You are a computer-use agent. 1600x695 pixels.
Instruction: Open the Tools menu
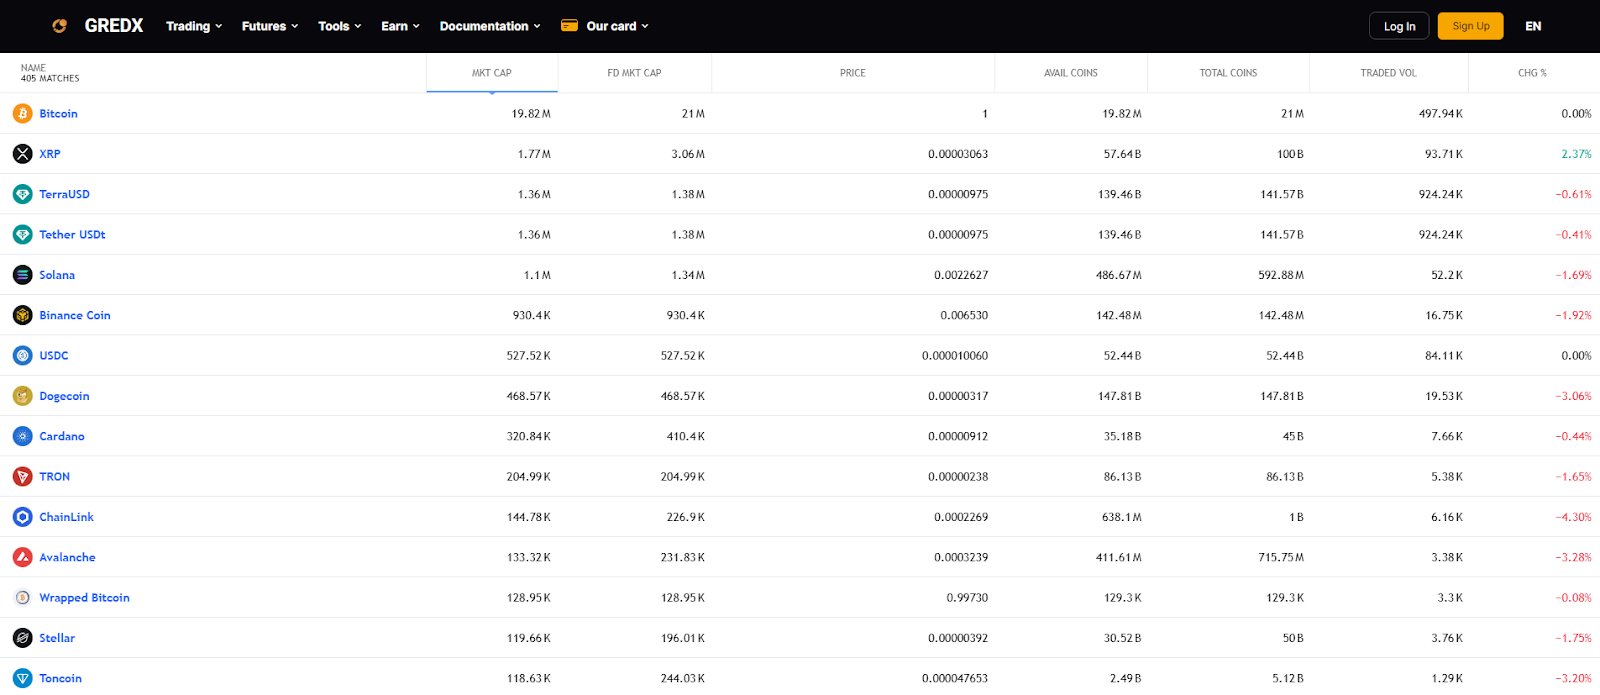point(339,26)
